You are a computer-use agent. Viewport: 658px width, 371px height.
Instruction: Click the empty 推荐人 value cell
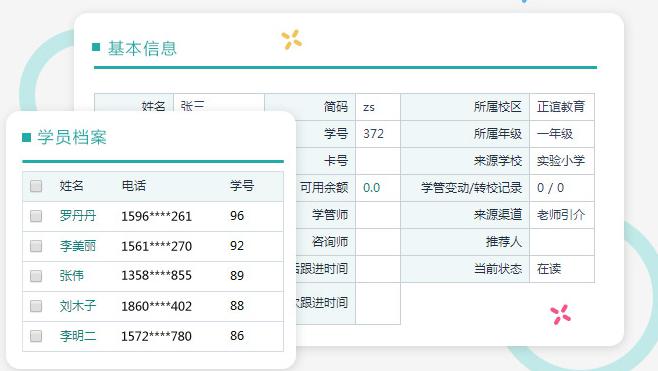pyautogui.click(x=561, y=242)
